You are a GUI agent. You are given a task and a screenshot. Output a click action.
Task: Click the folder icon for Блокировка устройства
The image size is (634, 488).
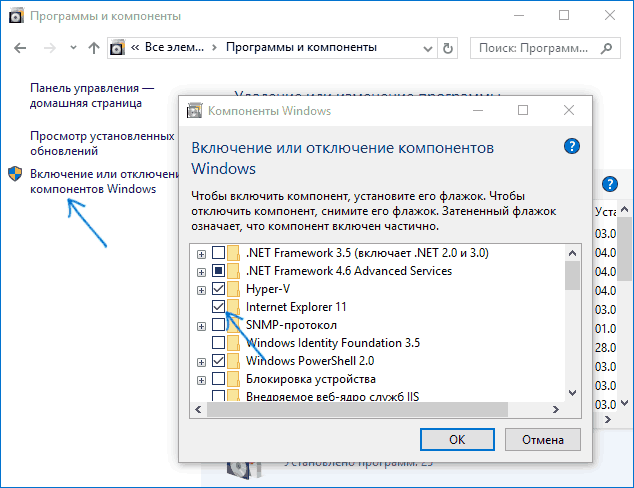(233, 379)
